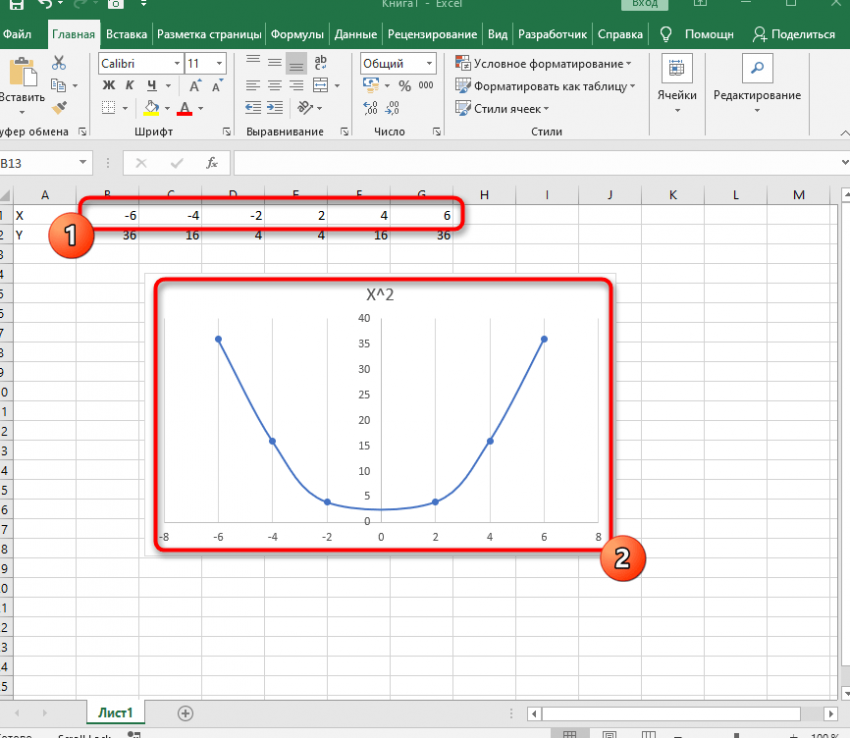Open the Calibri font name dropdown
This screenshot has height=738, width=850.
[140, 63]
